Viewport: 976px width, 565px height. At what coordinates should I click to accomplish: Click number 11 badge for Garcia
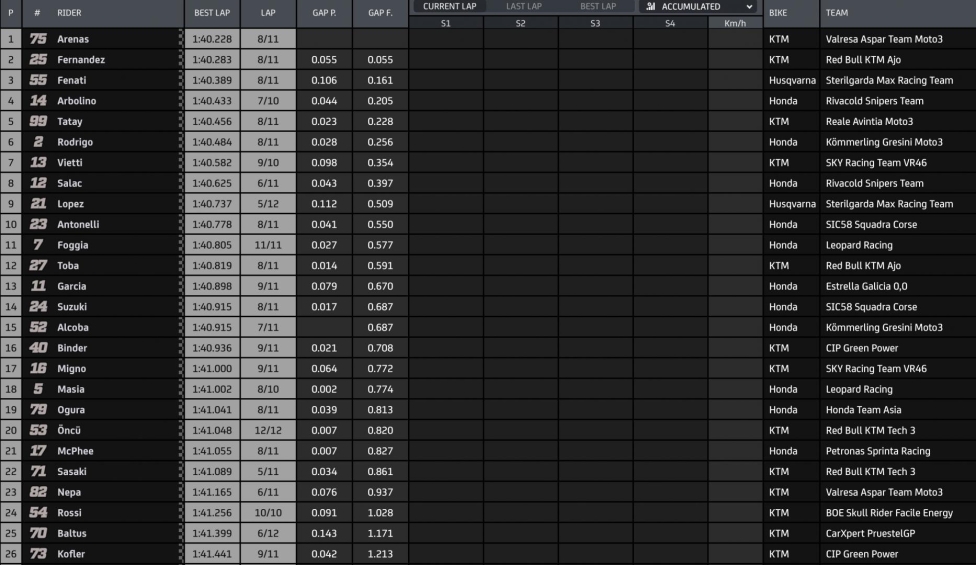(38, 286)
